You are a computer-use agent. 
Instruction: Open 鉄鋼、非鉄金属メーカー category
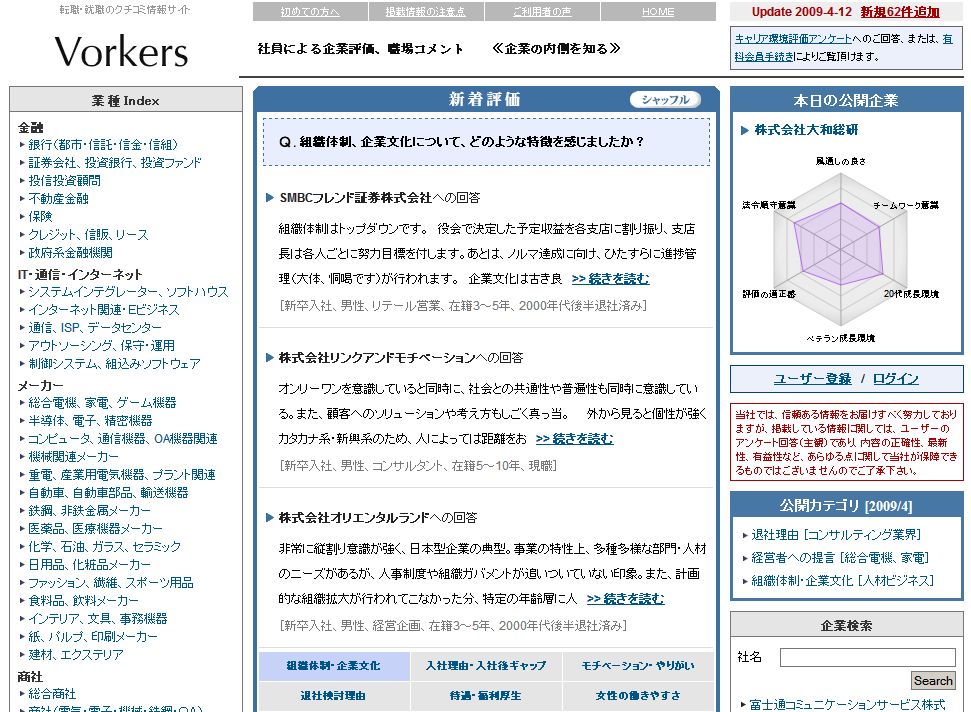89,511
